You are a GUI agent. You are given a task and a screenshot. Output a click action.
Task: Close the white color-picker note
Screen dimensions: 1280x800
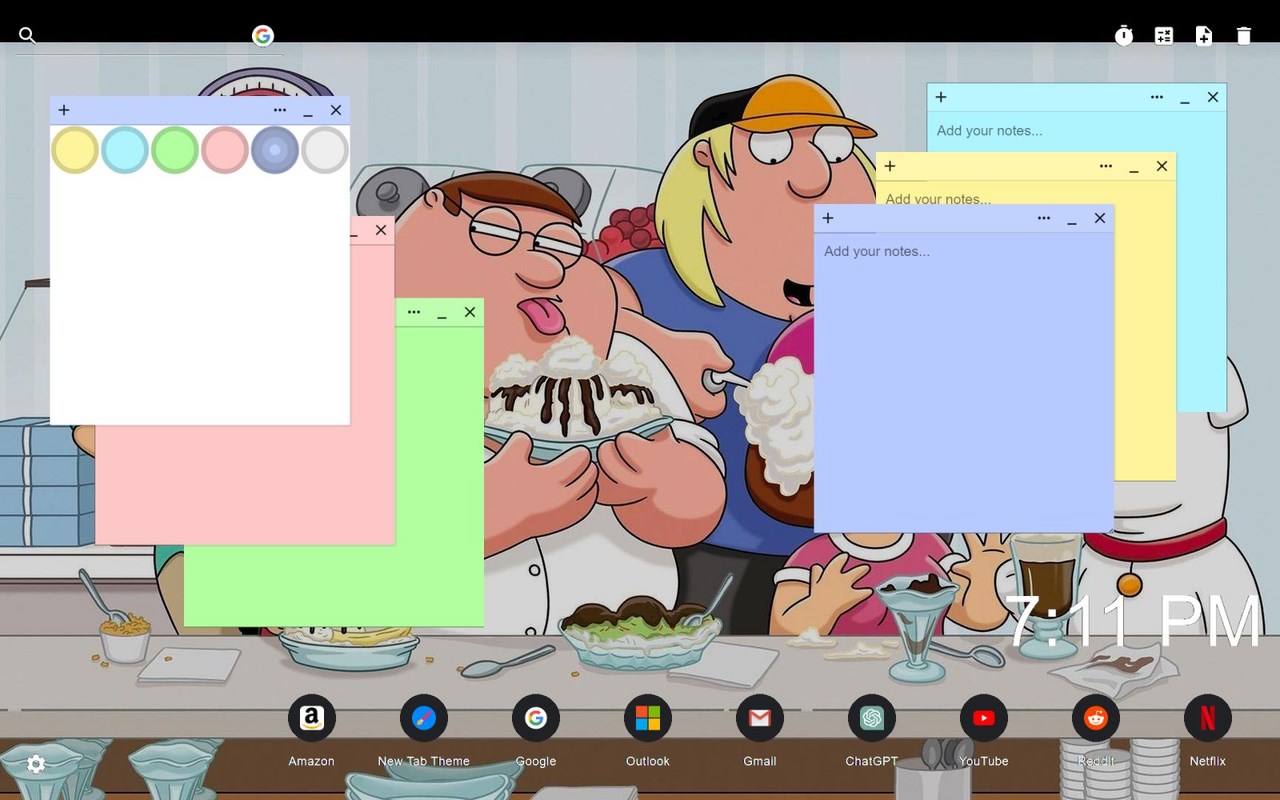pos(336,110)
